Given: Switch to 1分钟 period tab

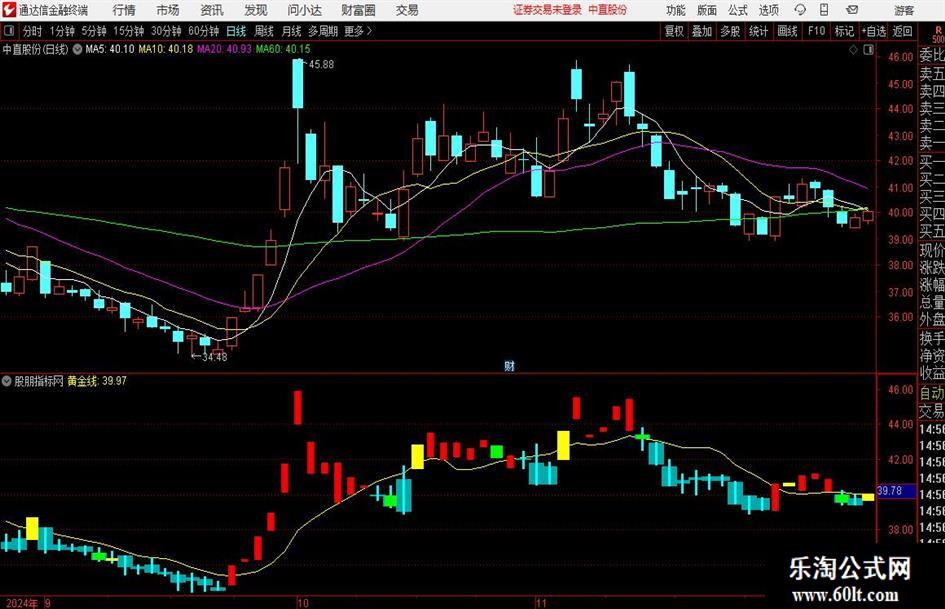Looking at the screenshot, I should 61,31.
